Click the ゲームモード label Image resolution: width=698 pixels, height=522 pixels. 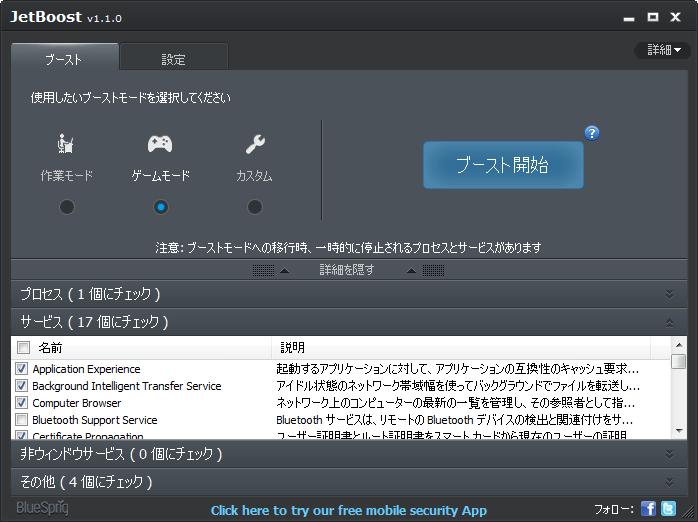coord(161,175)
